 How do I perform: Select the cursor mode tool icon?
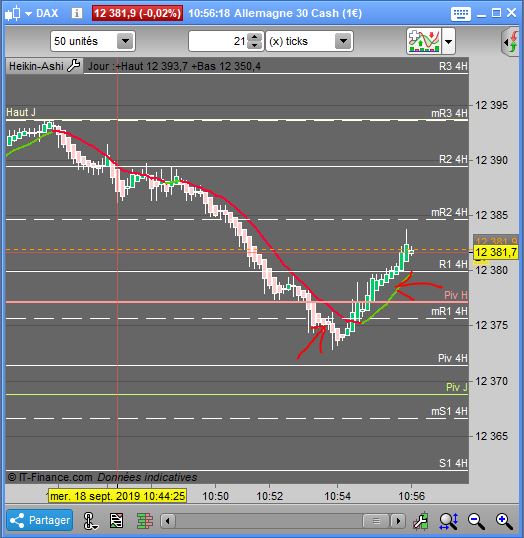coord(90,521)
